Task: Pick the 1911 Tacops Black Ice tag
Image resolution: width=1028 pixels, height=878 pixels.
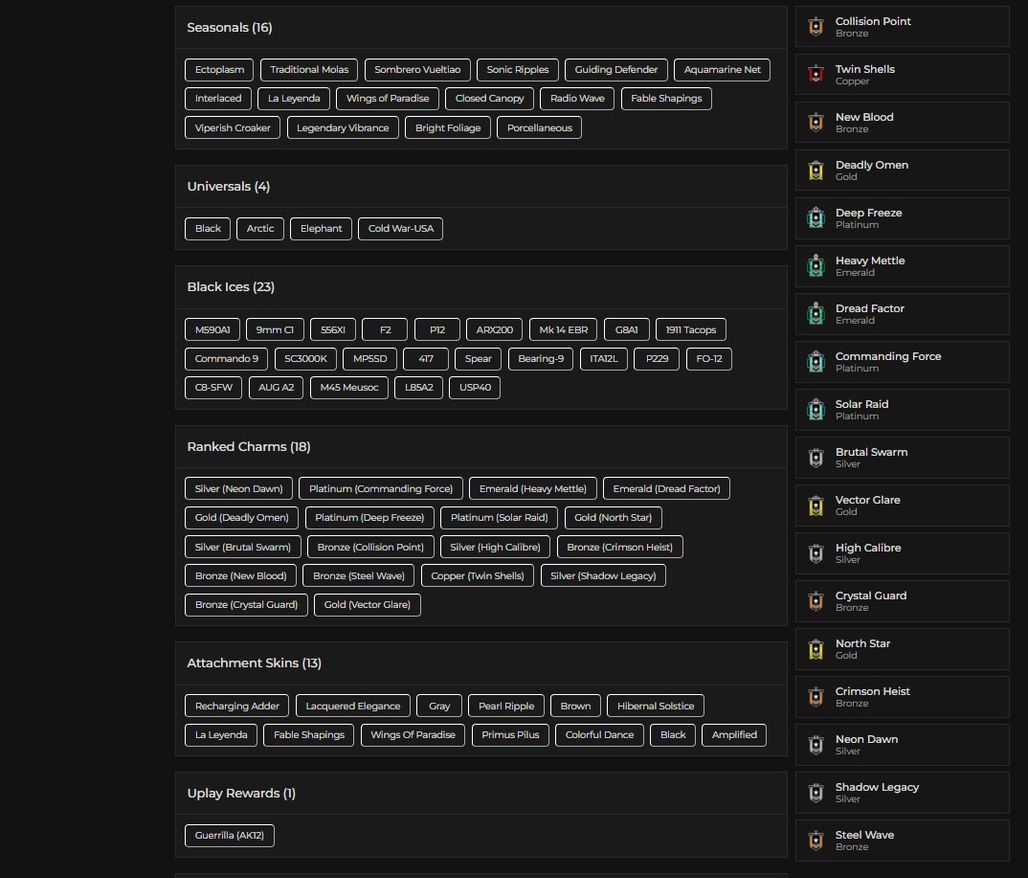Action: coord(690,330)
